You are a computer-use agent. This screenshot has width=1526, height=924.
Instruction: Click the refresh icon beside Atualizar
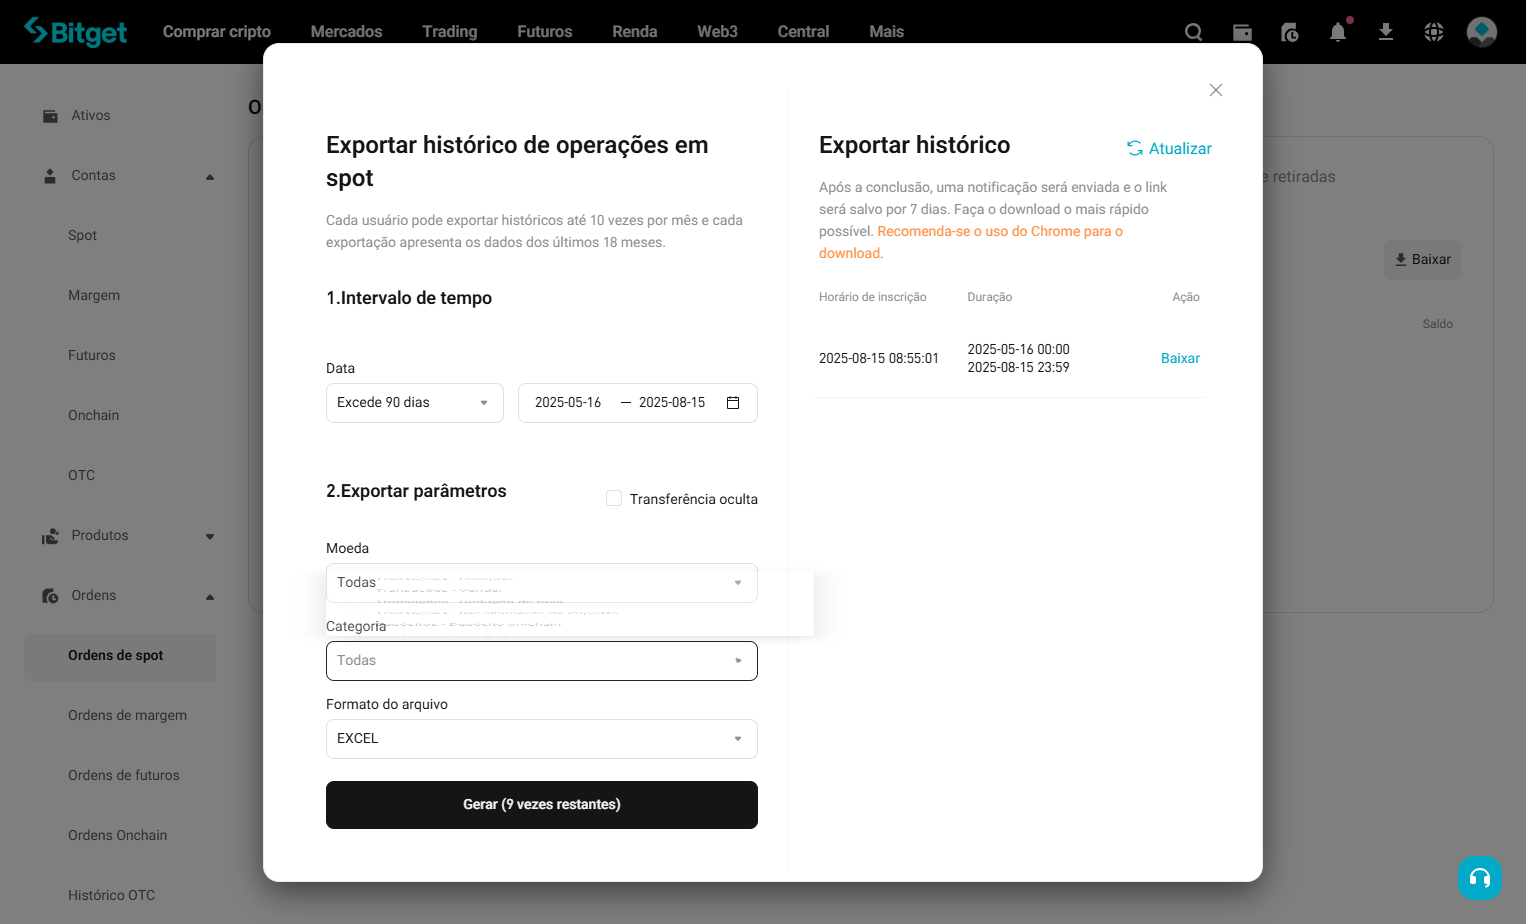tap(1135, 148)
